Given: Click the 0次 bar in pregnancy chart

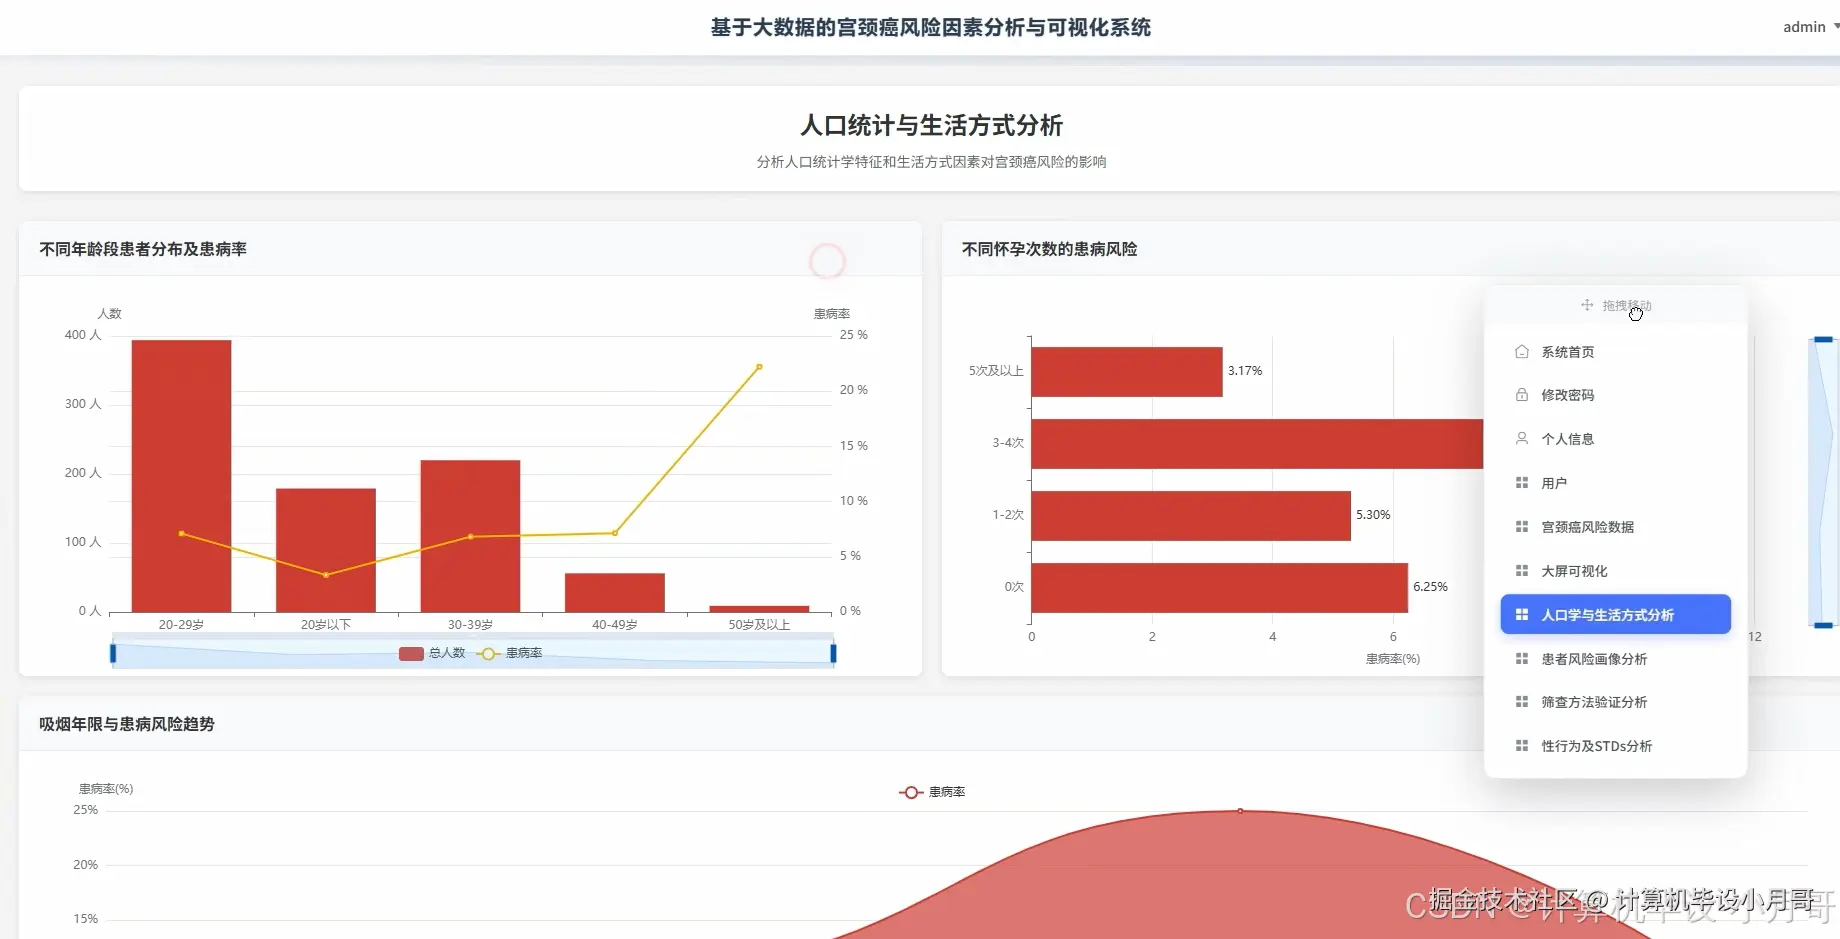Looking at the screenshot, I should 1220,588.
